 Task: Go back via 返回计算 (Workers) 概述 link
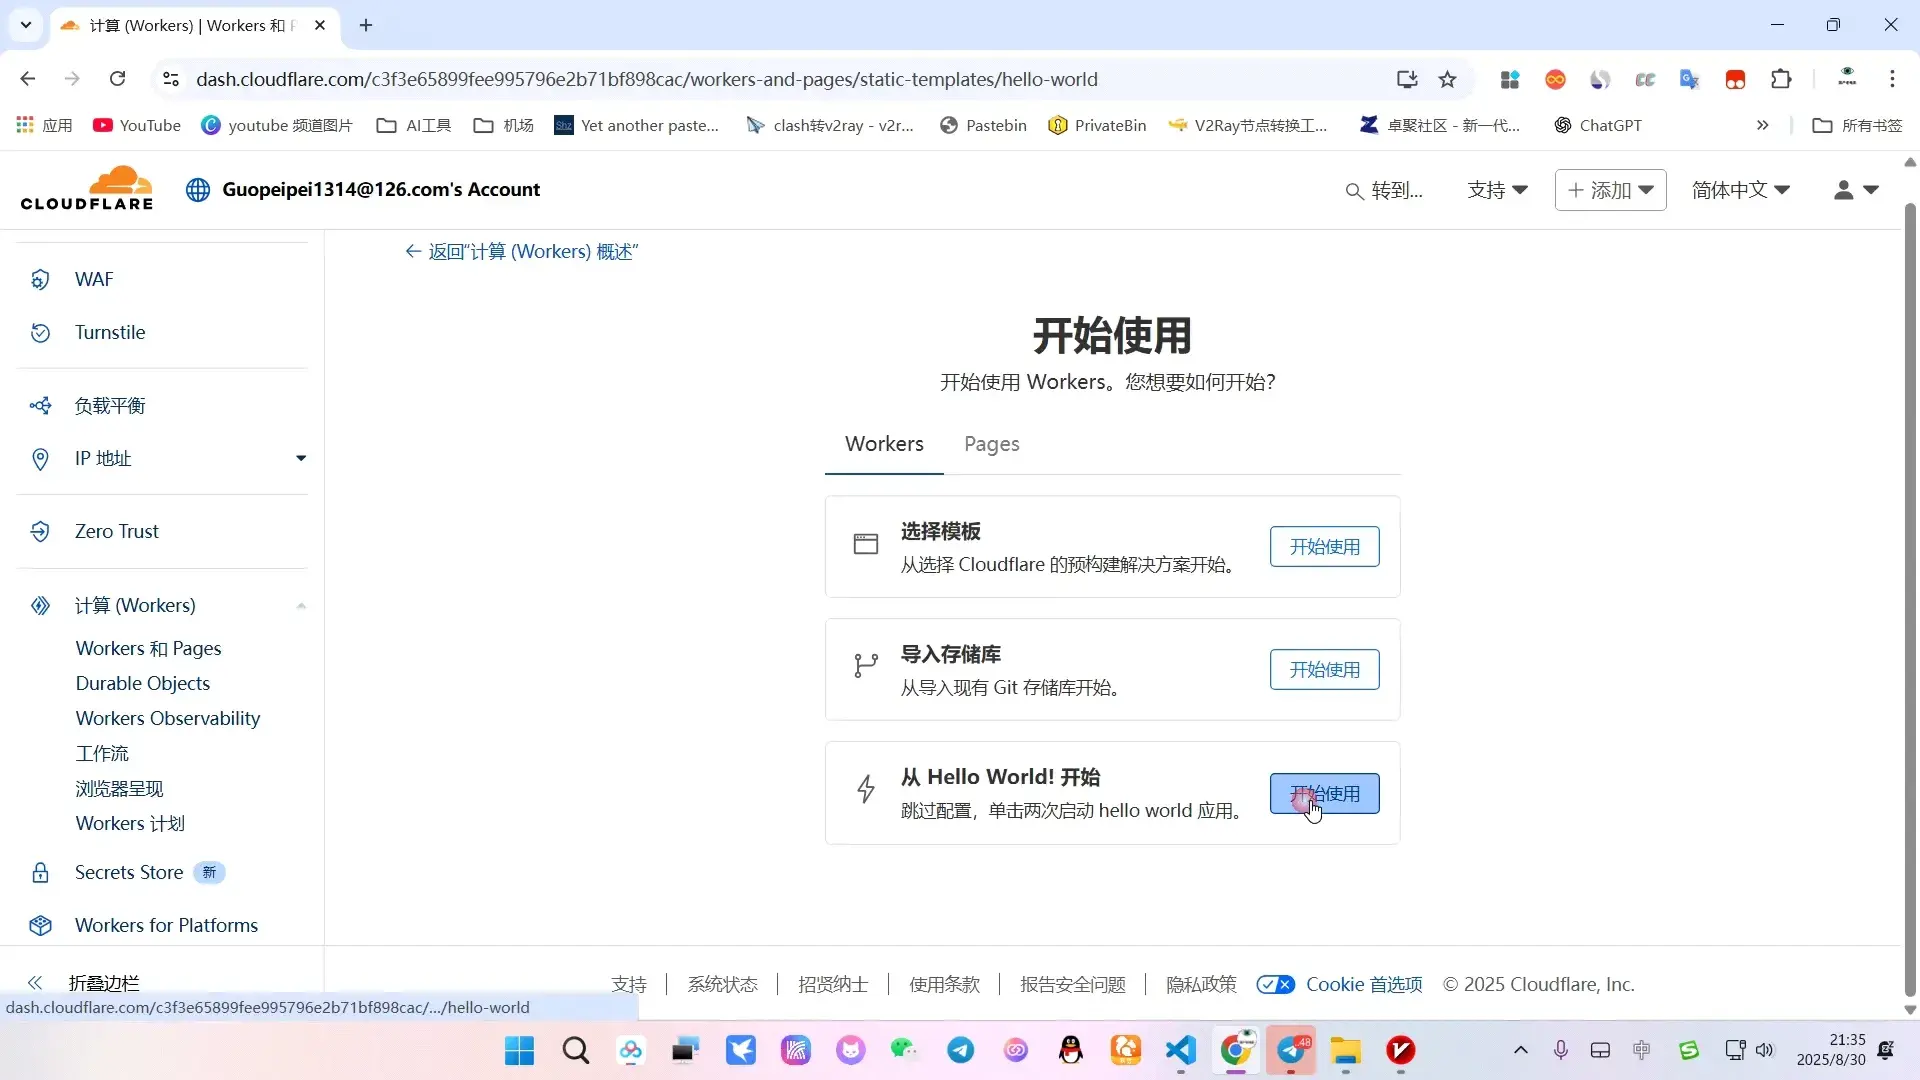tap(521, 252)
